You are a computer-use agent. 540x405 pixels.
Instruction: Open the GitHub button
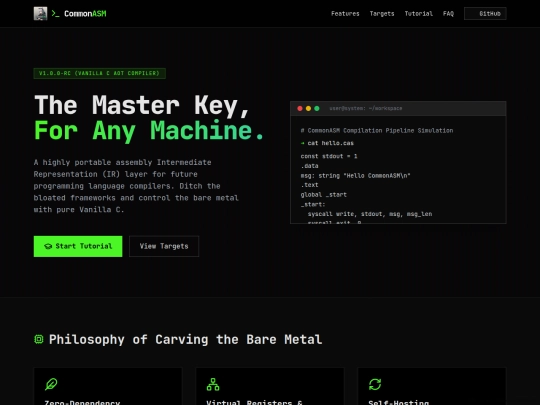485,13
